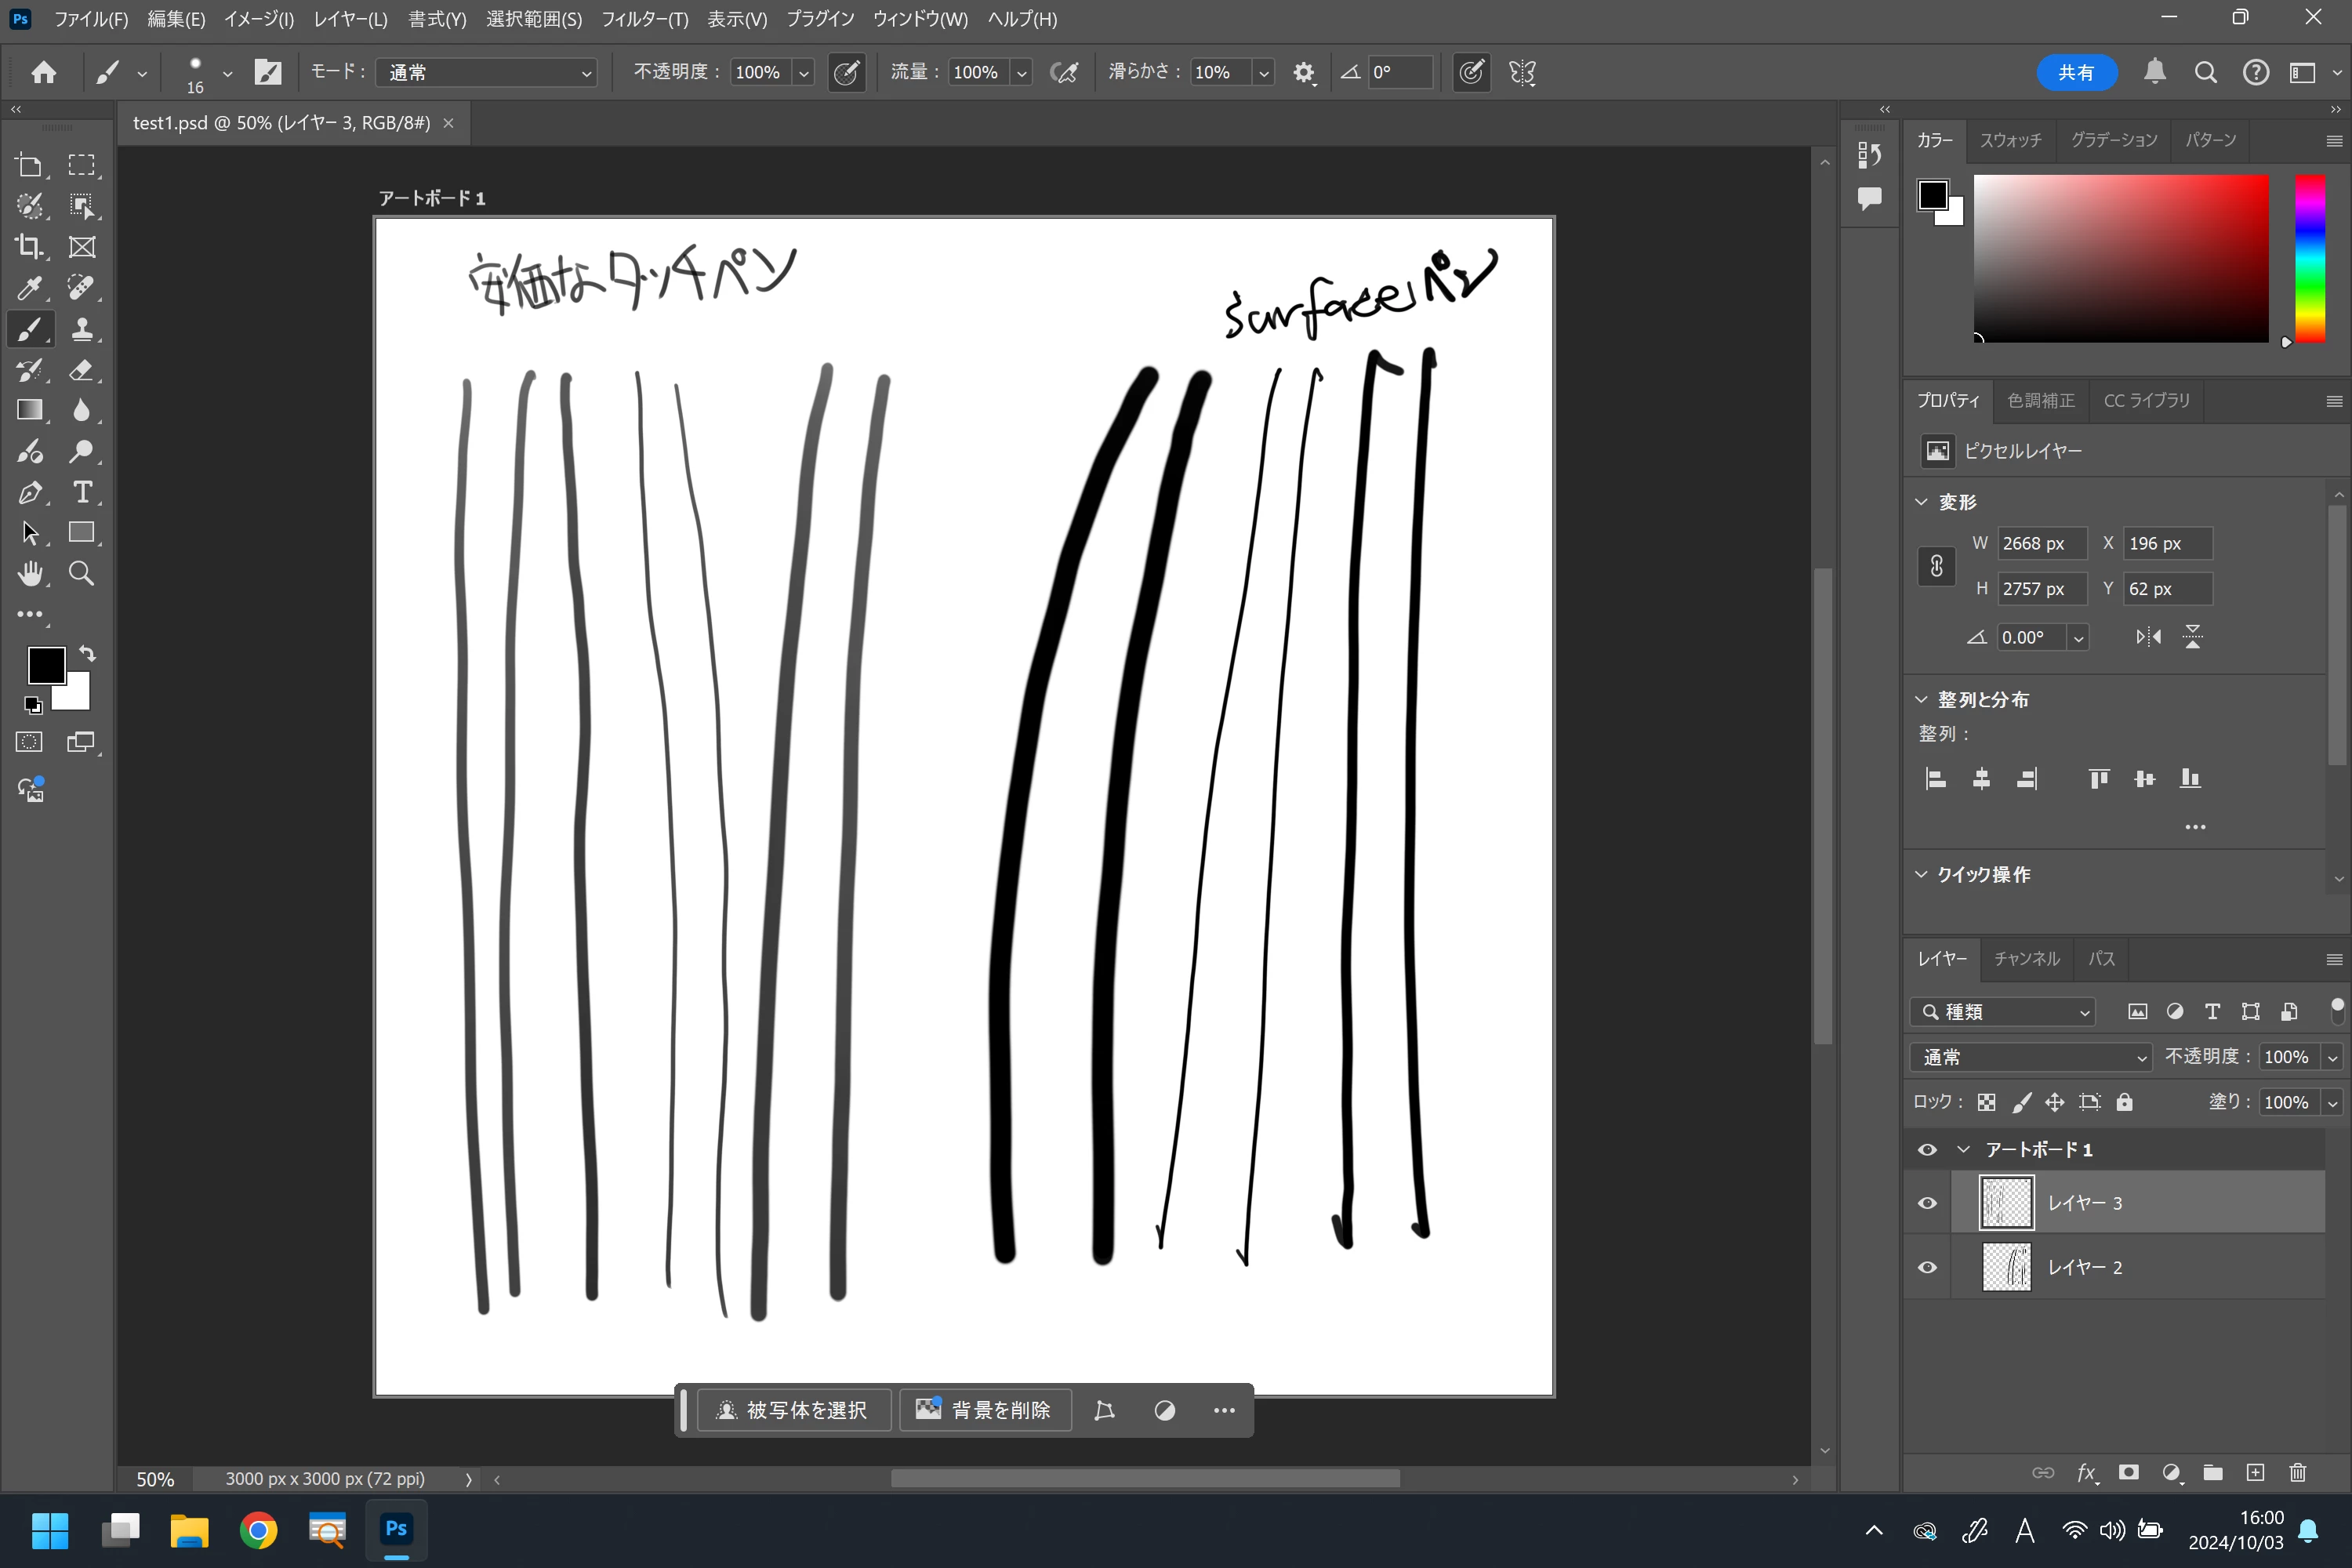The width and height of the screenshot is (2352, 1568).
Task: Select the Horizontal Type tool
Action: [82, 492]
